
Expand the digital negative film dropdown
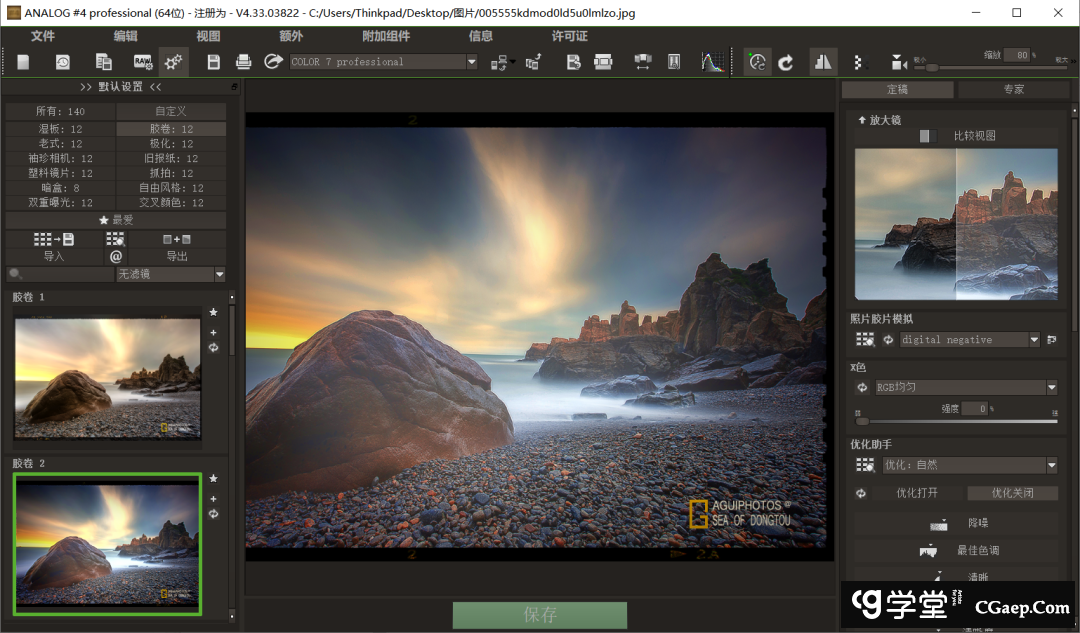click(1034, 340)
